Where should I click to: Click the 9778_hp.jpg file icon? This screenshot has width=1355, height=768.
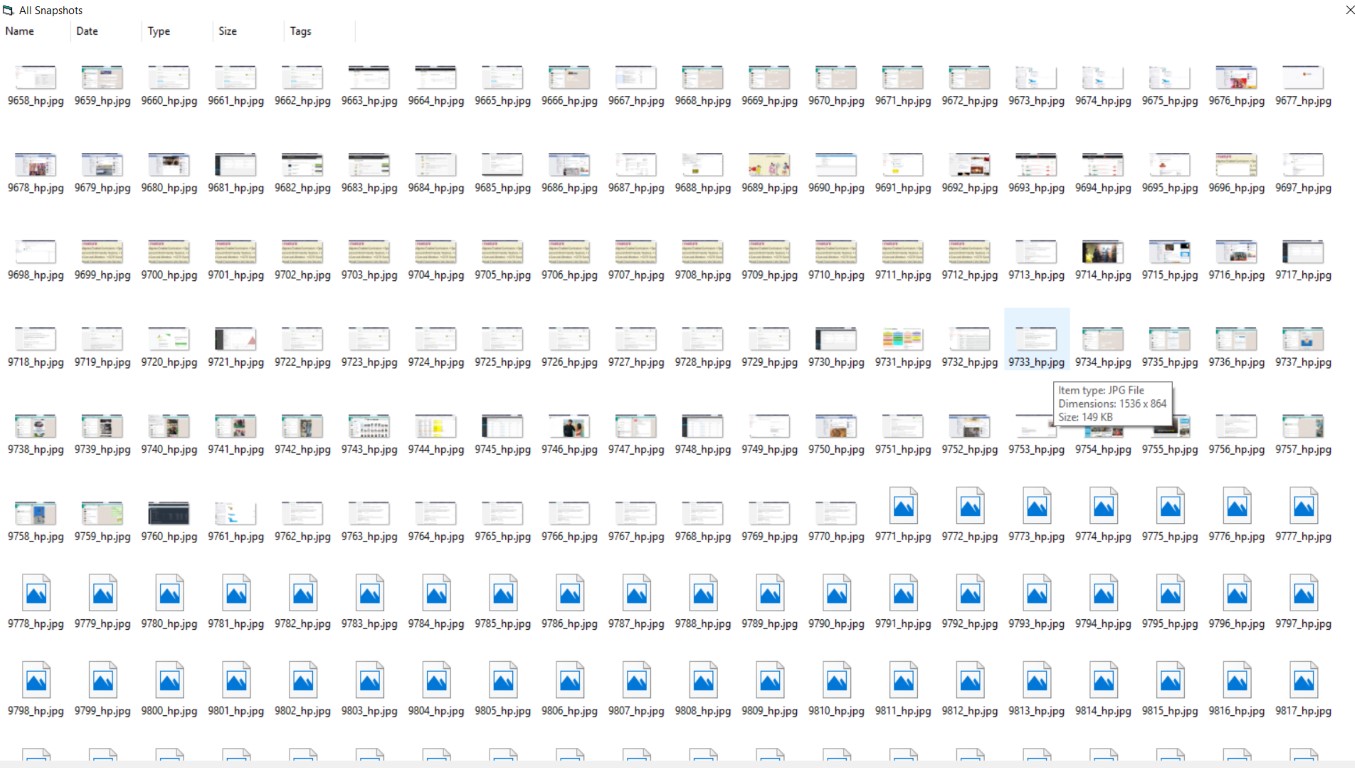36,594
